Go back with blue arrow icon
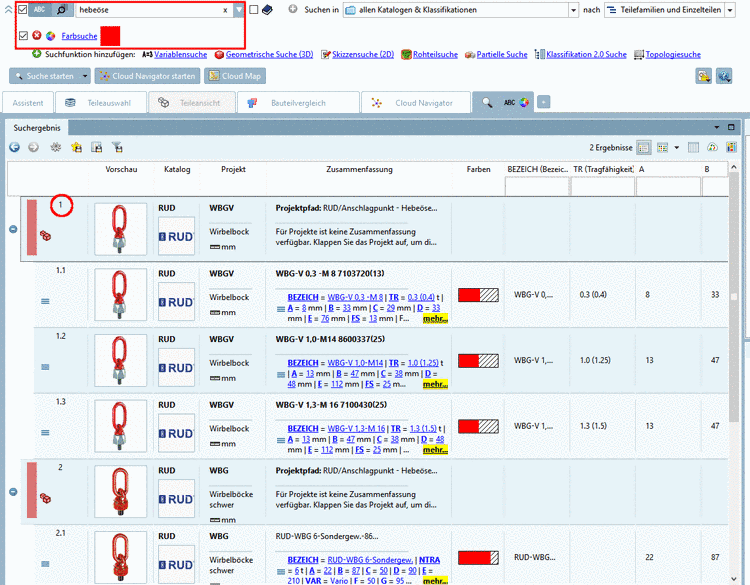Image resolution: width=750 pixels, height=585 pixels. 14,147
